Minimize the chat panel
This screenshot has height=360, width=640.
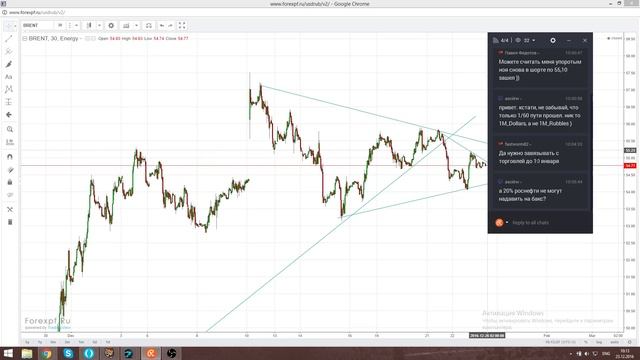pyautogui.click(x=569, y=40)
